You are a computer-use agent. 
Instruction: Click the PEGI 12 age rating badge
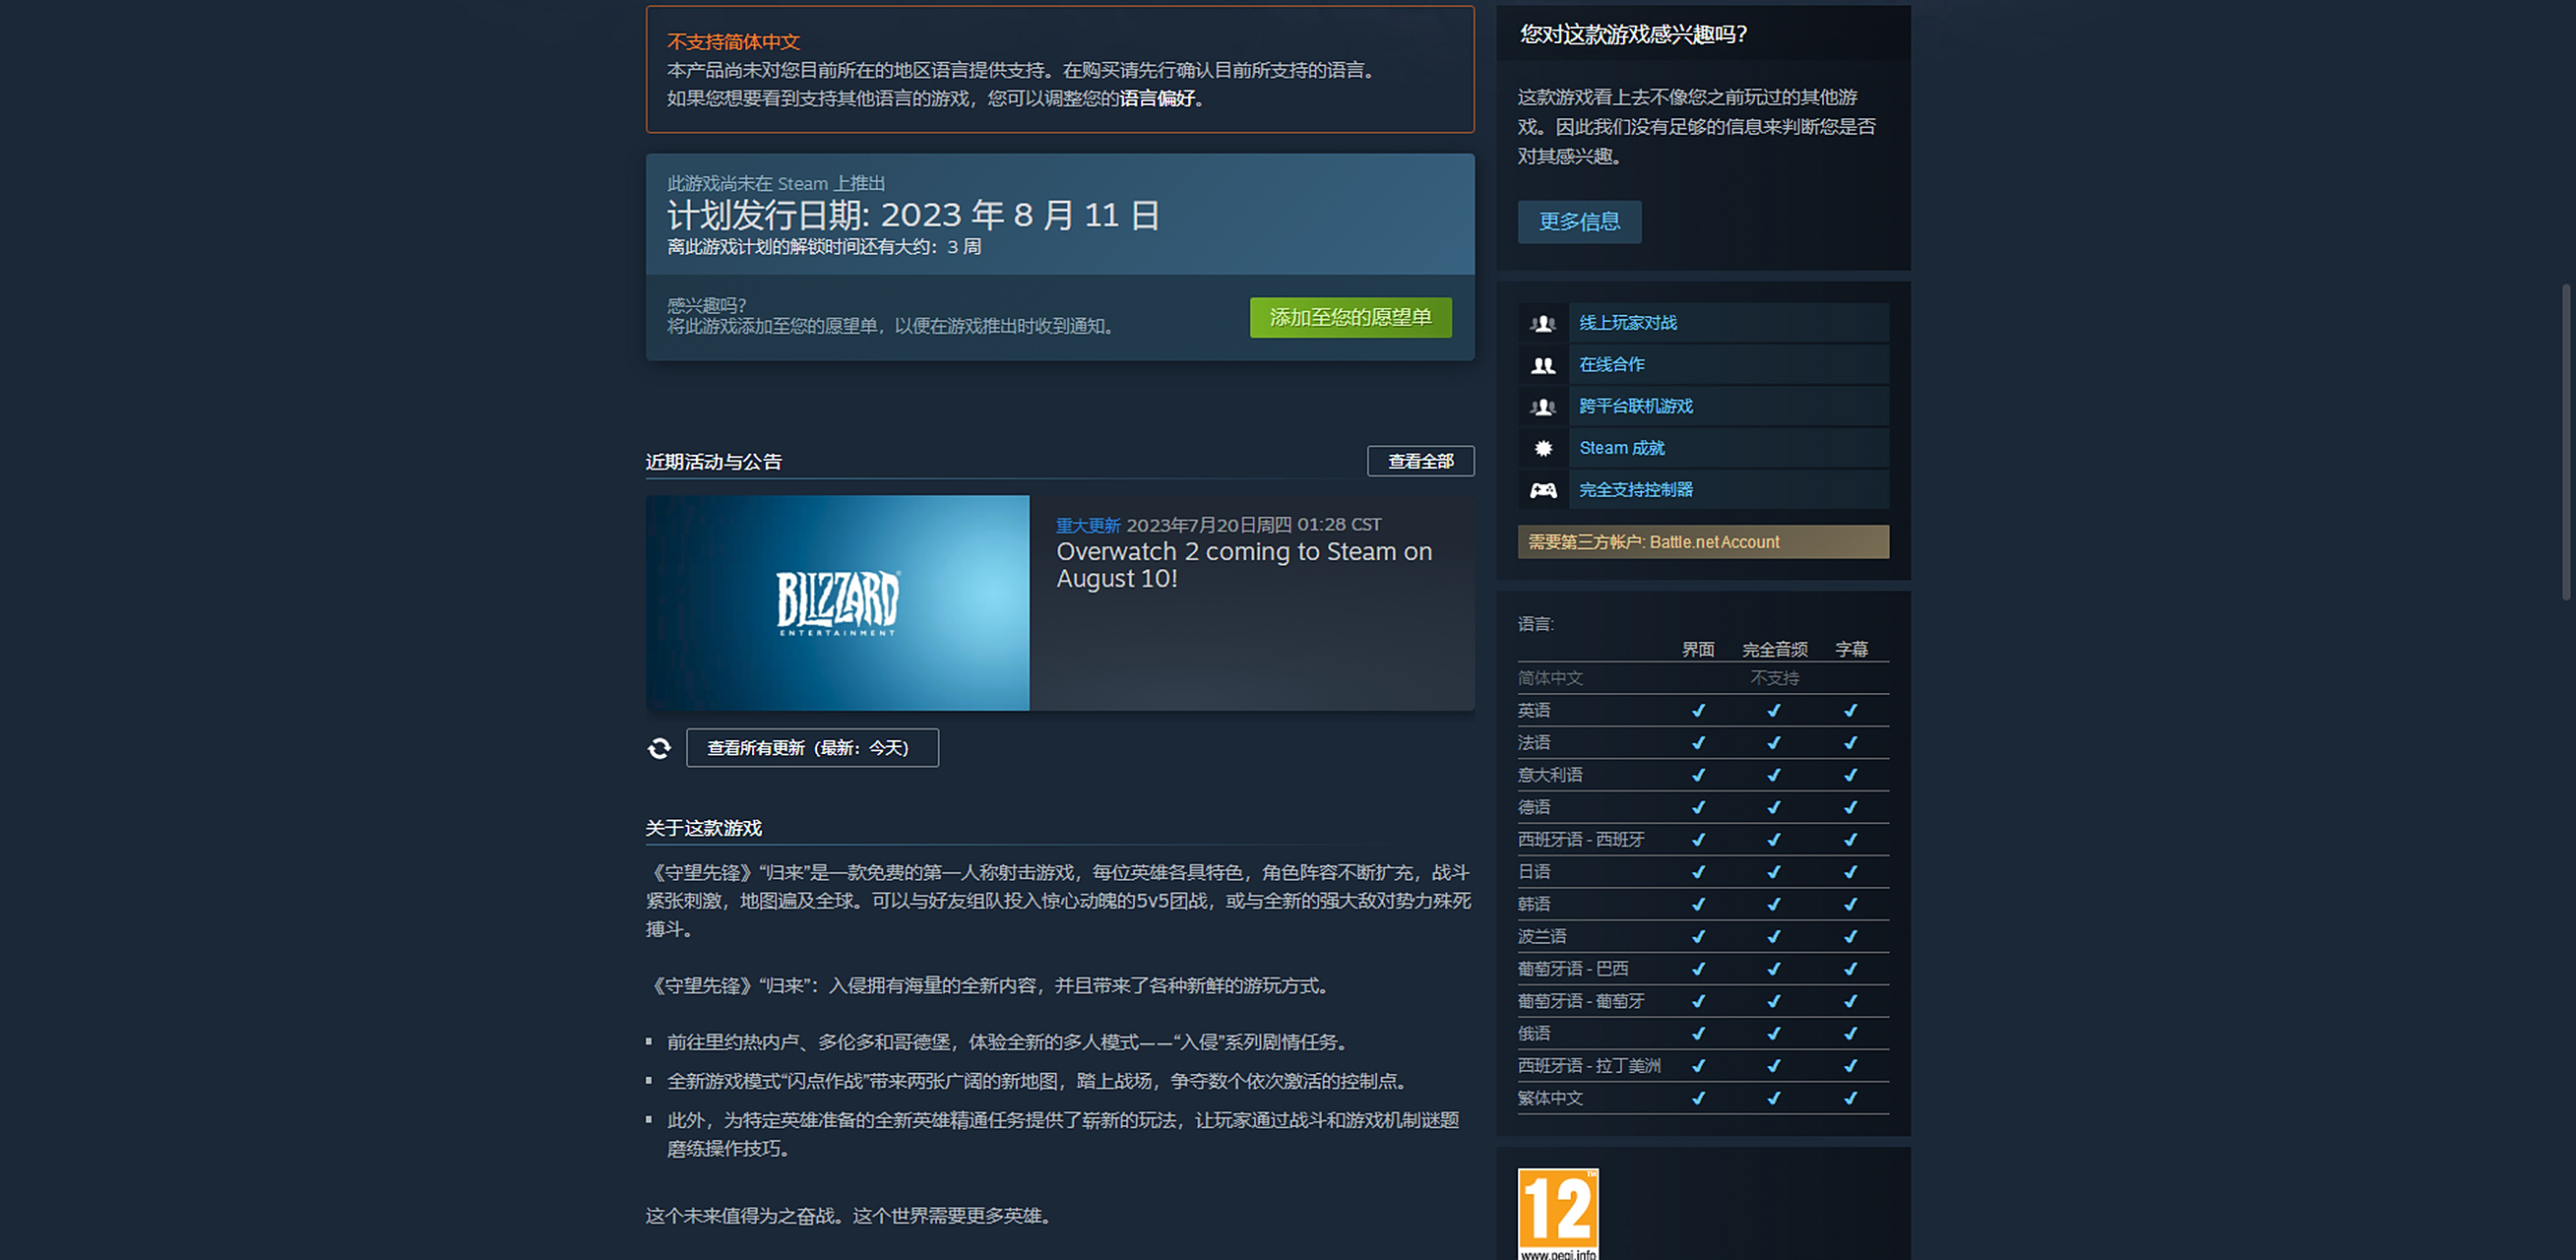point(1558,1214)
